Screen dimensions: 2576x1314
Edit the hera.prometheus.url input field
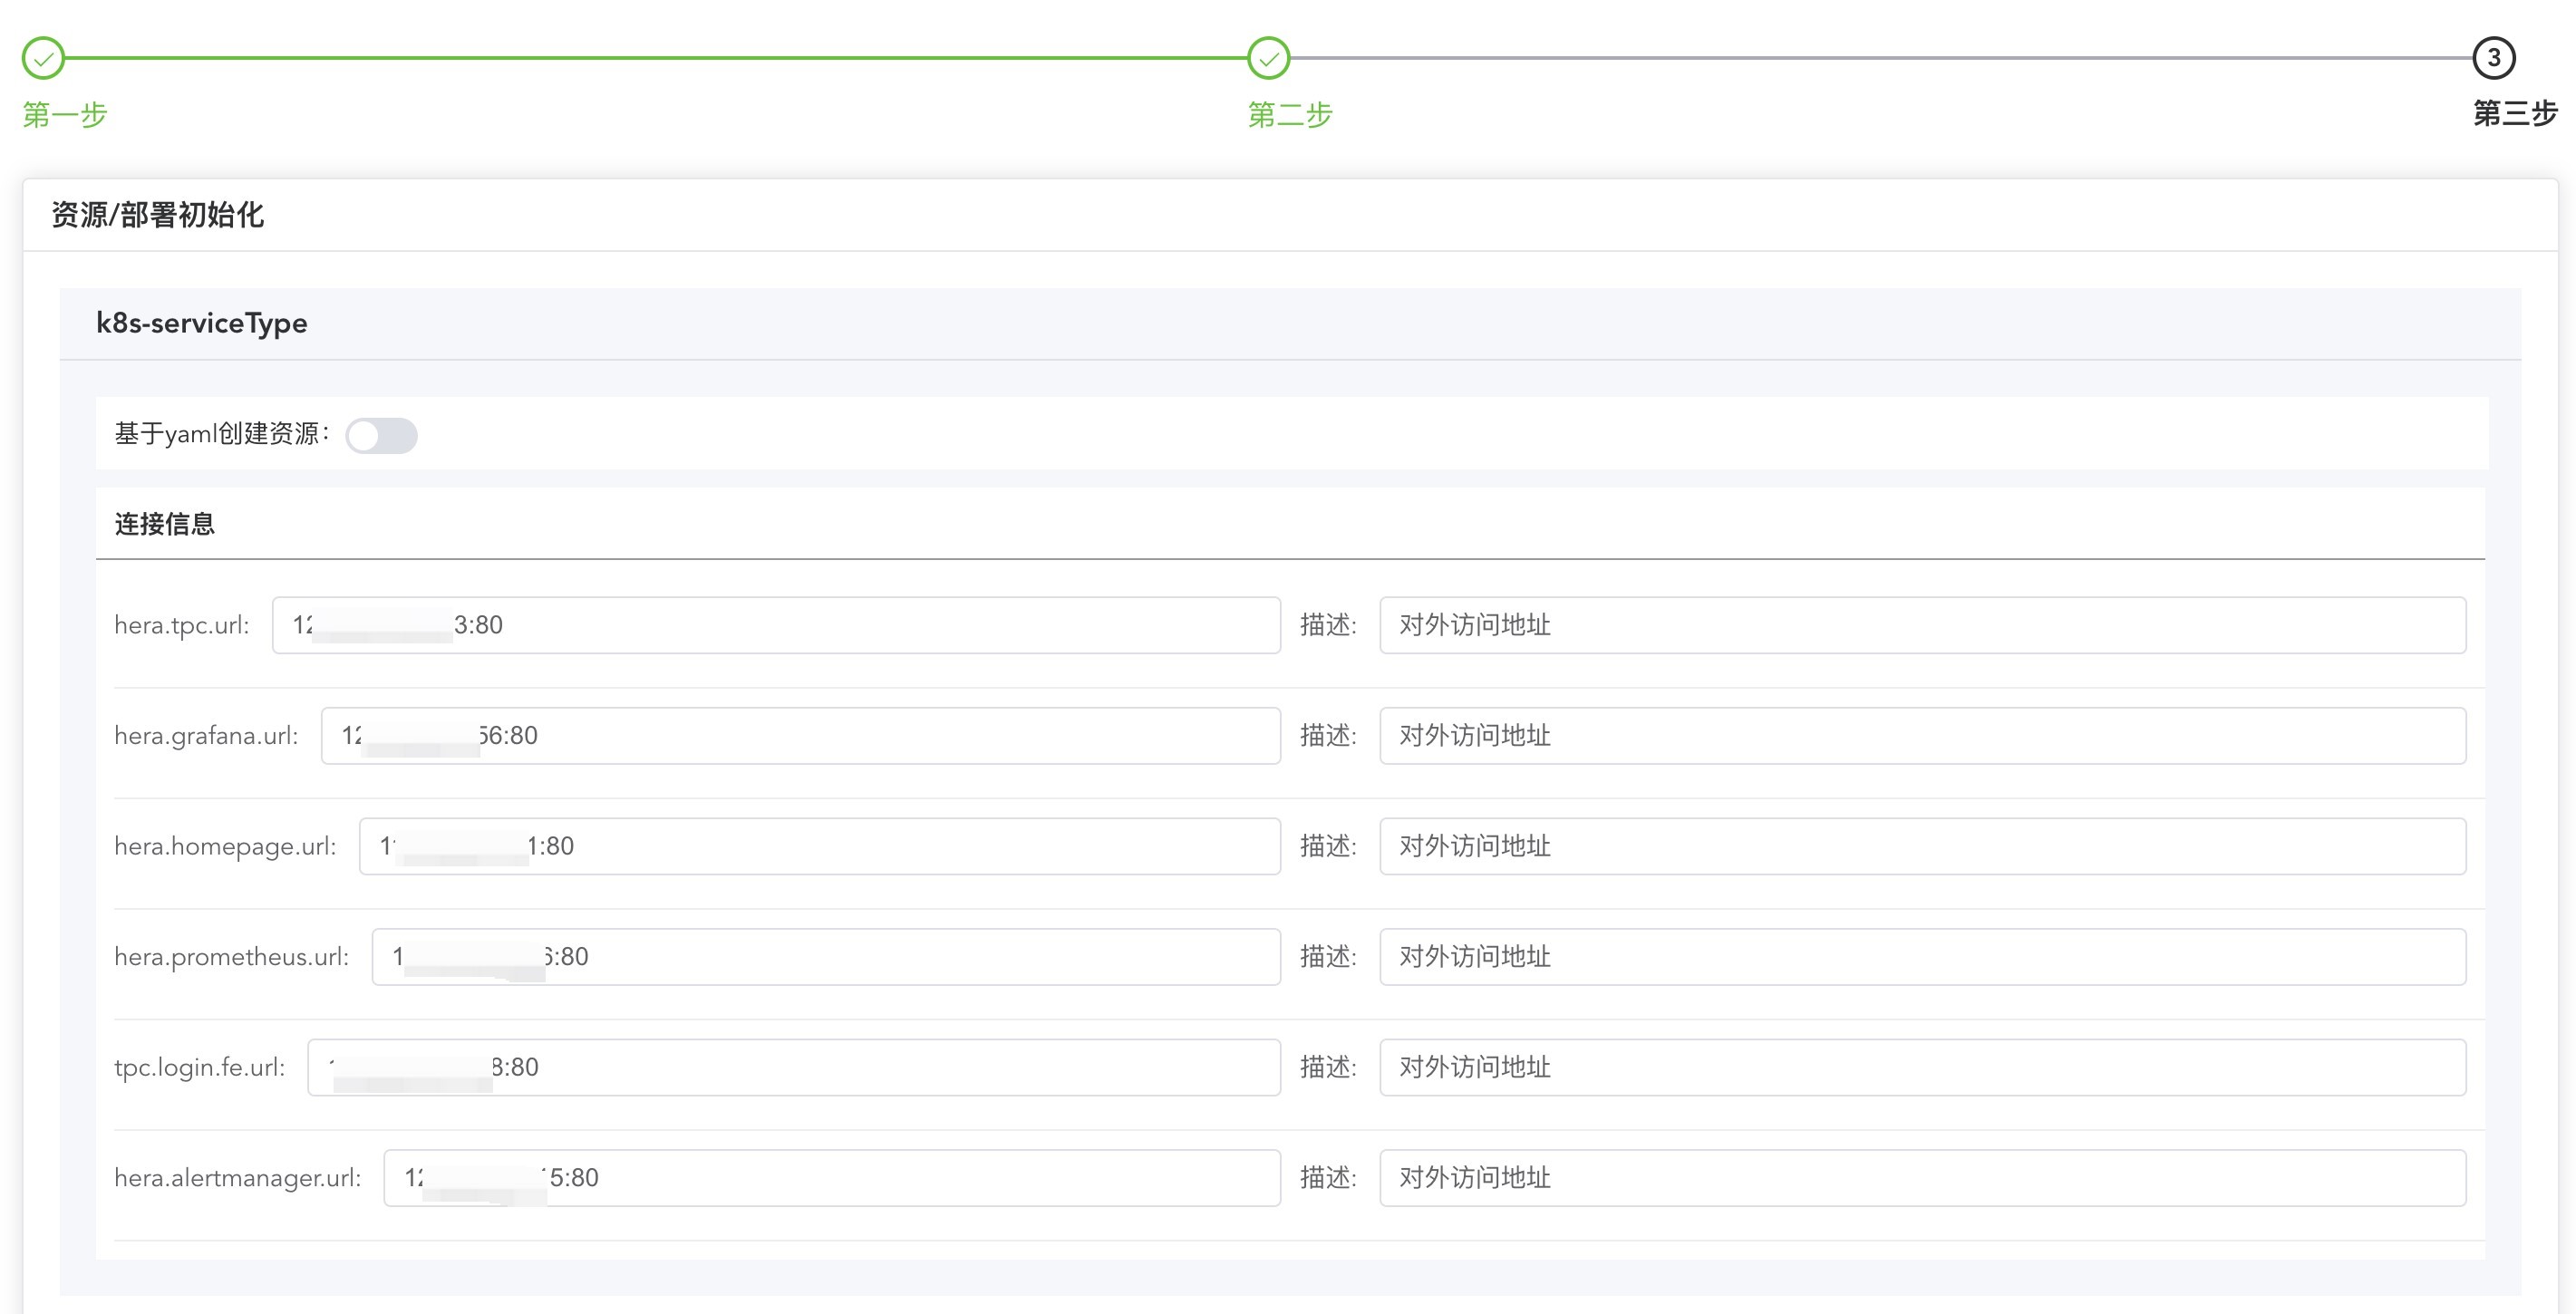(x=826, y=957)
